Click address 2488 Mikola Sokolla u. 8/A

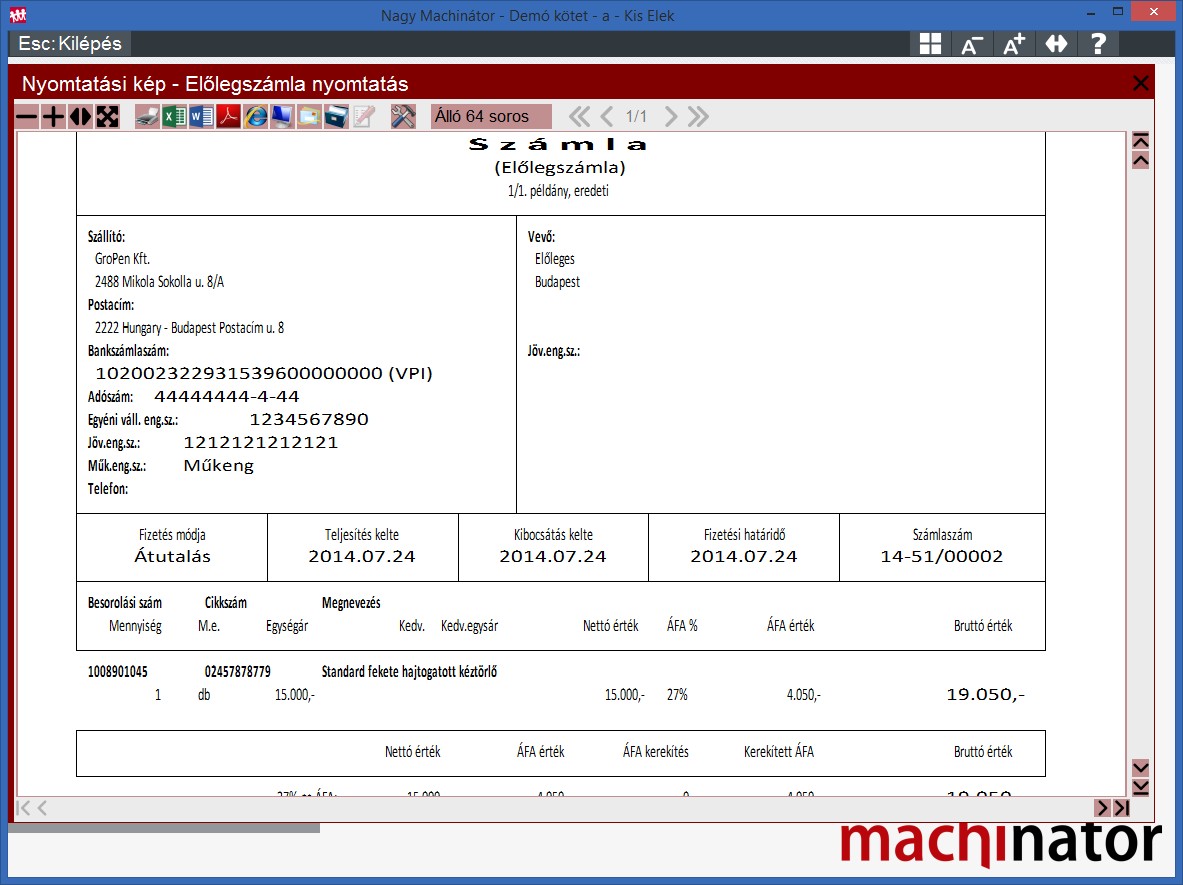click(x=159, y=282)
